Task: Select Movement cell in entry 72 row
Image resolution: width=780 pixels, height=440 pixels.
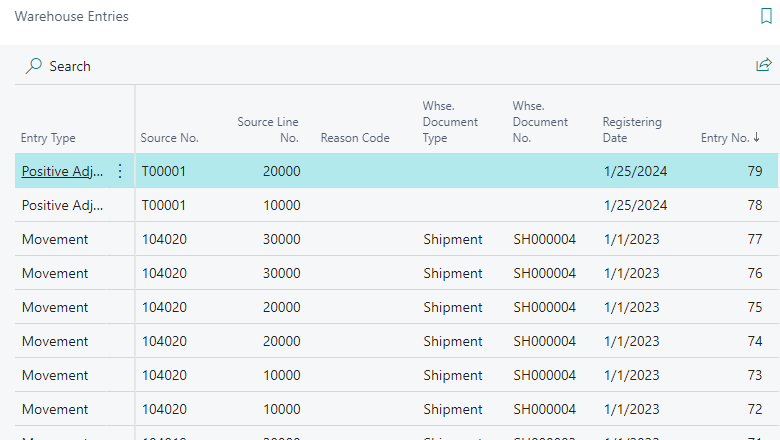Action: (55, 409)
